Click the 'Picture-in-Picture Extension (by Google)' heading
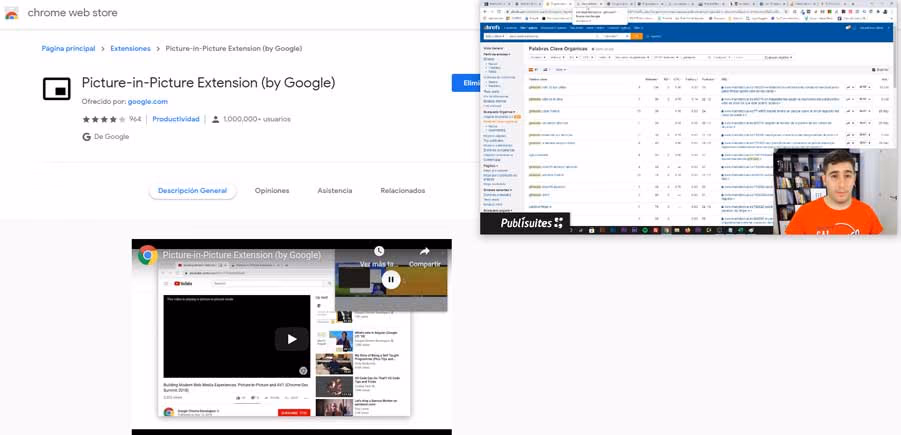The image size is (901, 435). pyautogui.click(x=209, y=83)
